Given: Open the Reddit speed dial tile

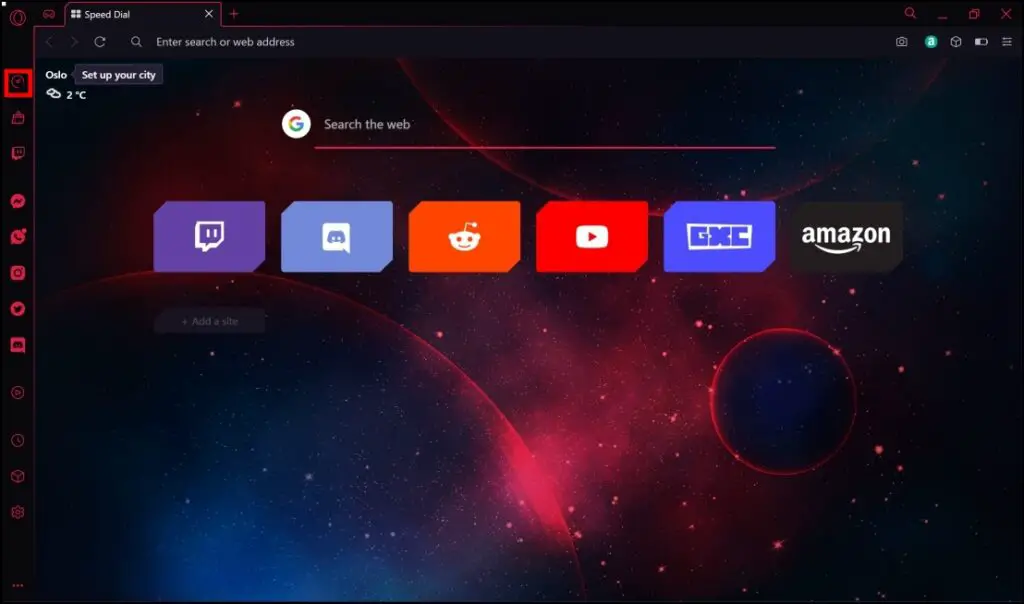Looking at the screenshot, I should point(464,236).
